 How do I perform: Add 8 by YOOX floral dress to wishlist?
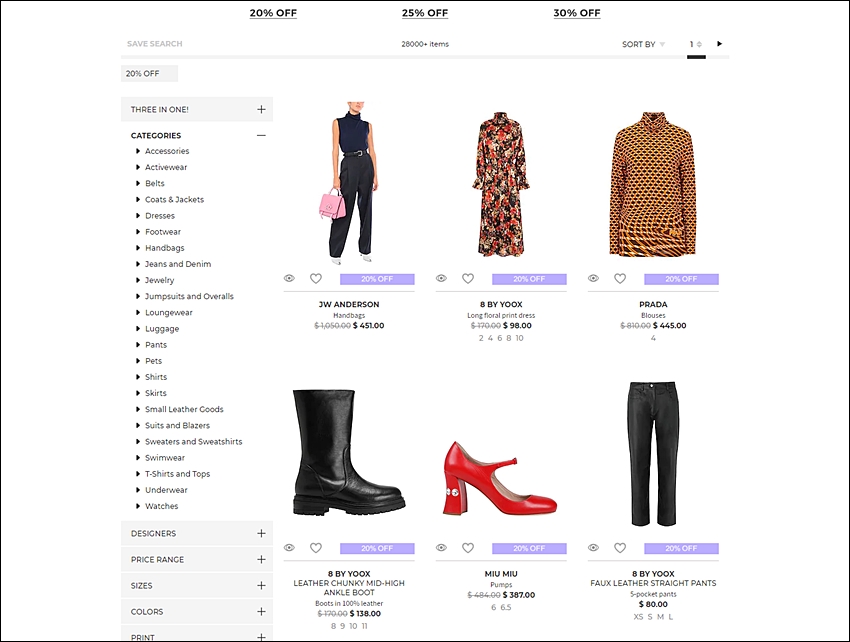point(468,278)
